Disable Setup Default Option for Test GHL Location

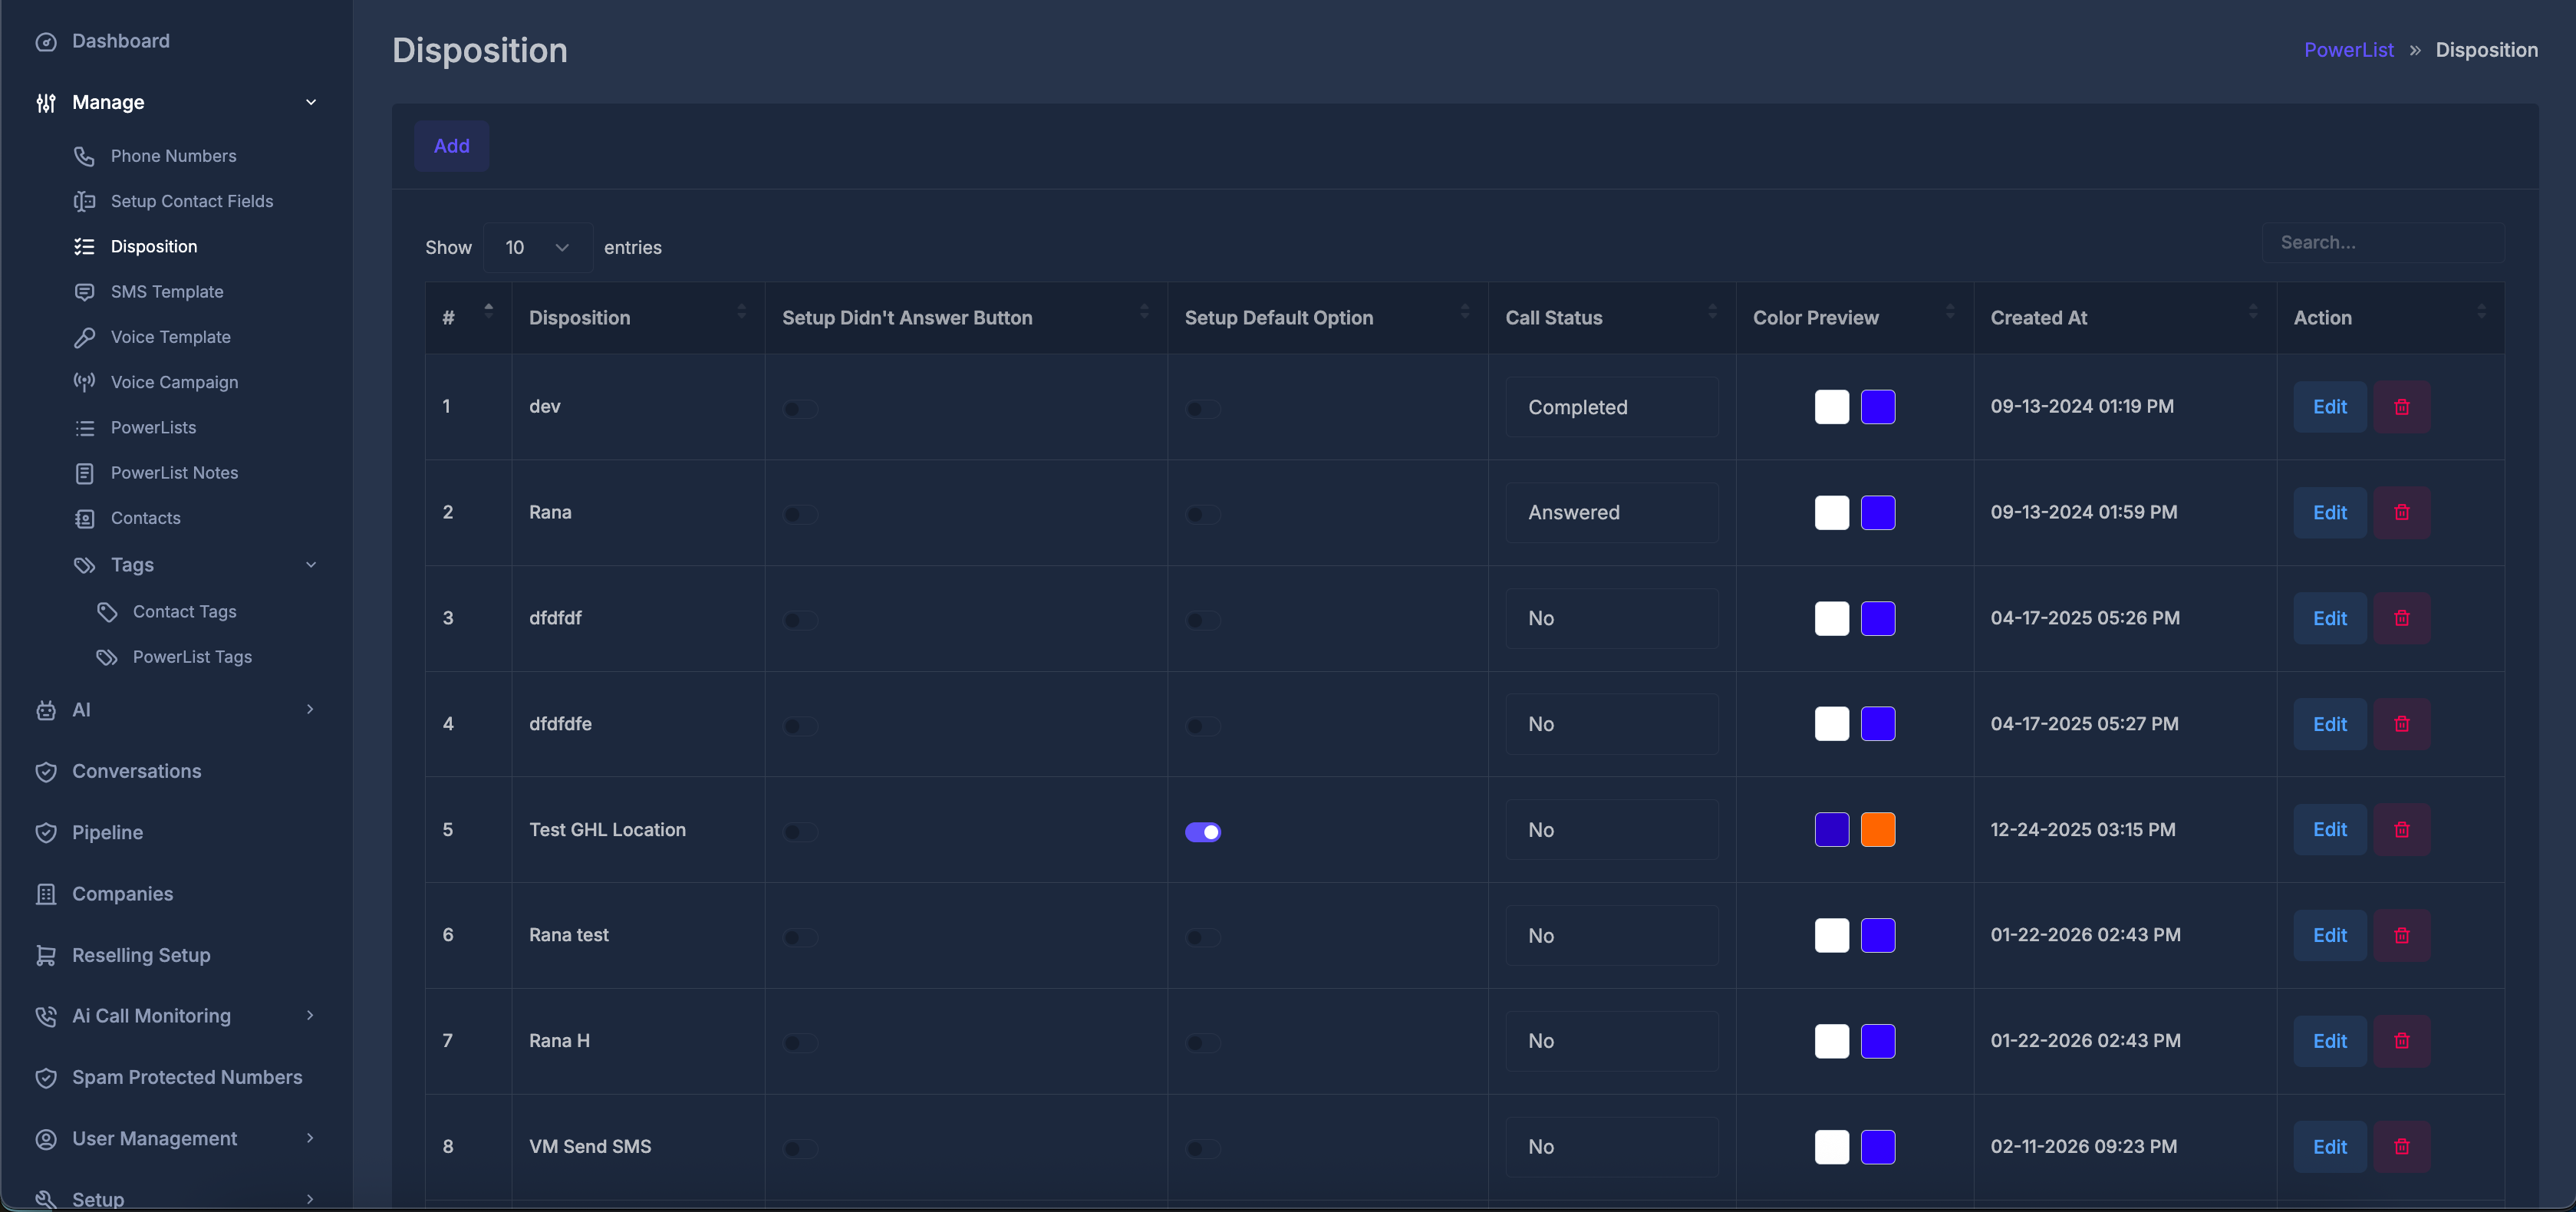tap(1204, 831)
